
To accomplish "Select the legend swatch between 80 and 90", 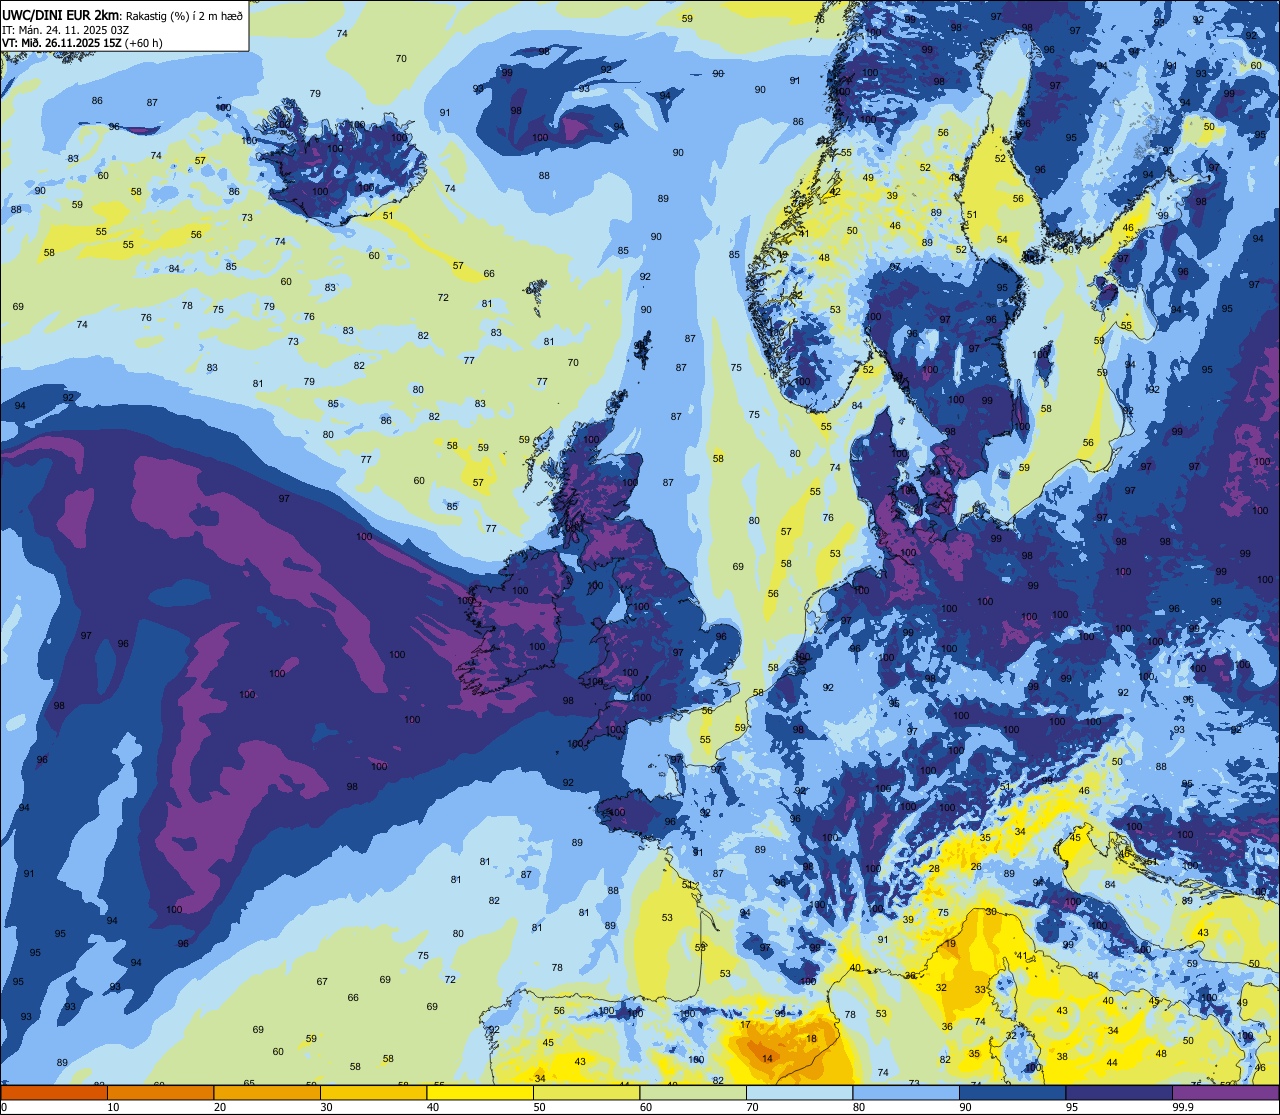I will 906,1092.
